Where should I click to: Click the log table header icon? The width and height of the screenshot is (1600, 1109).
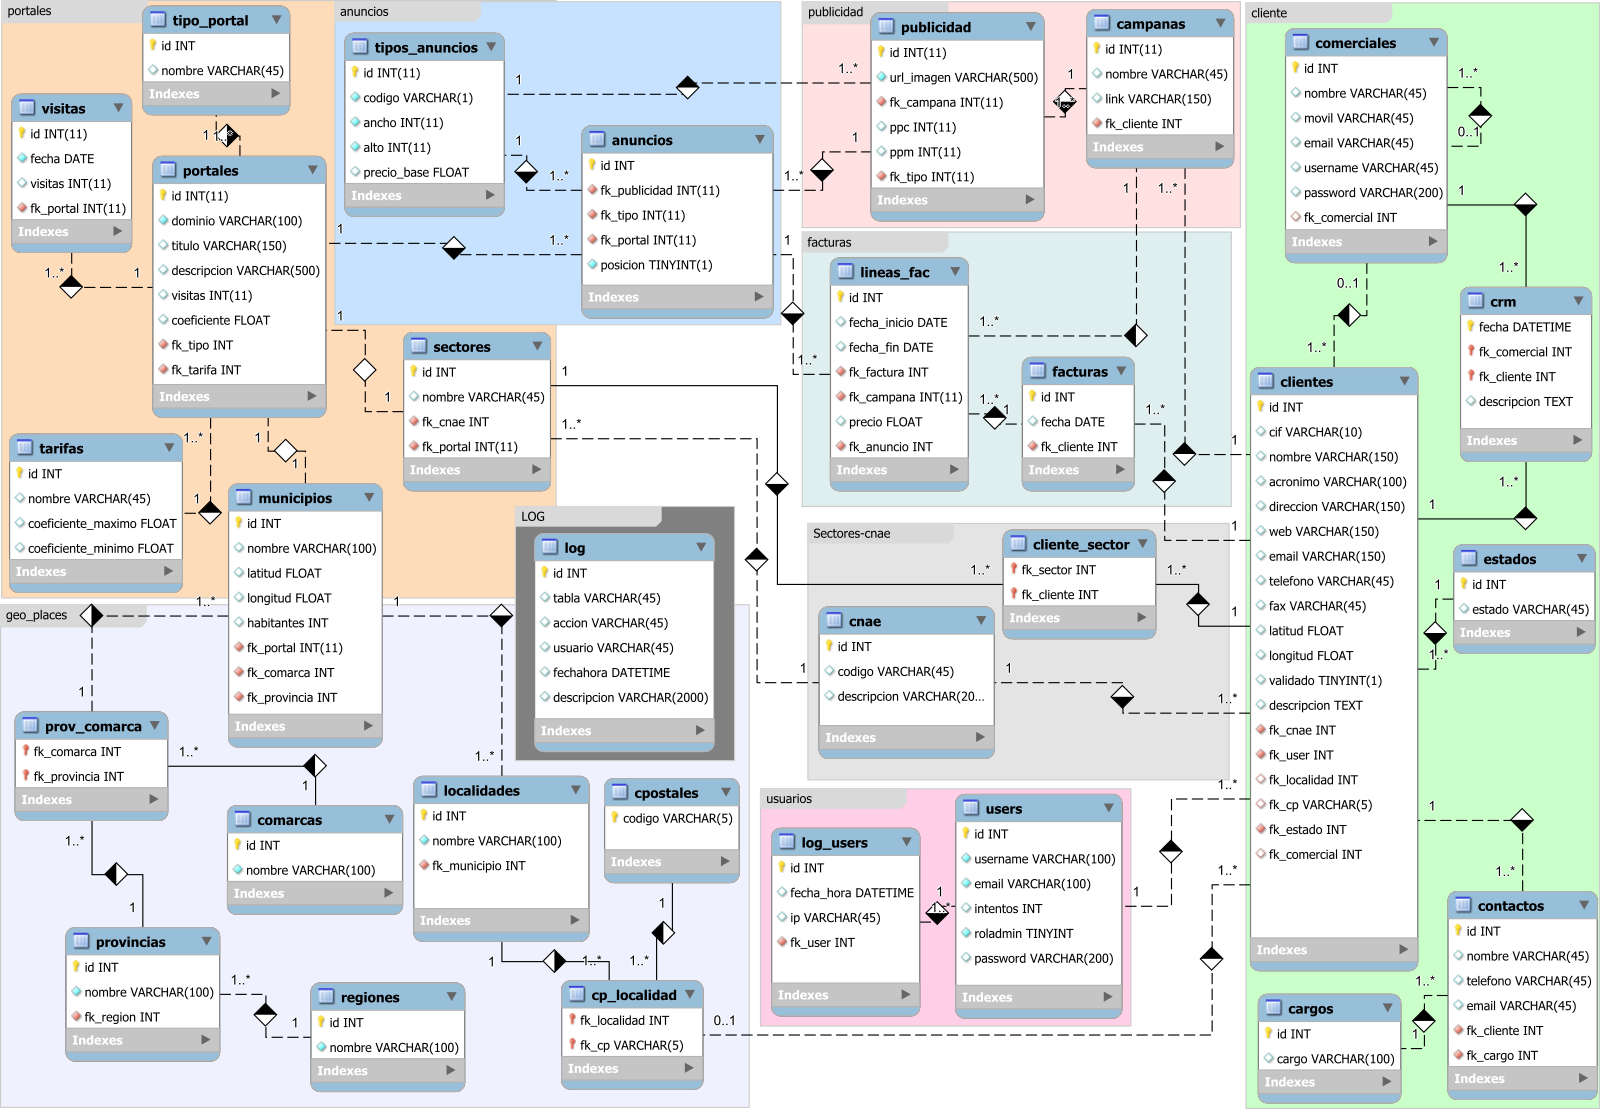(x=549, y=547)
